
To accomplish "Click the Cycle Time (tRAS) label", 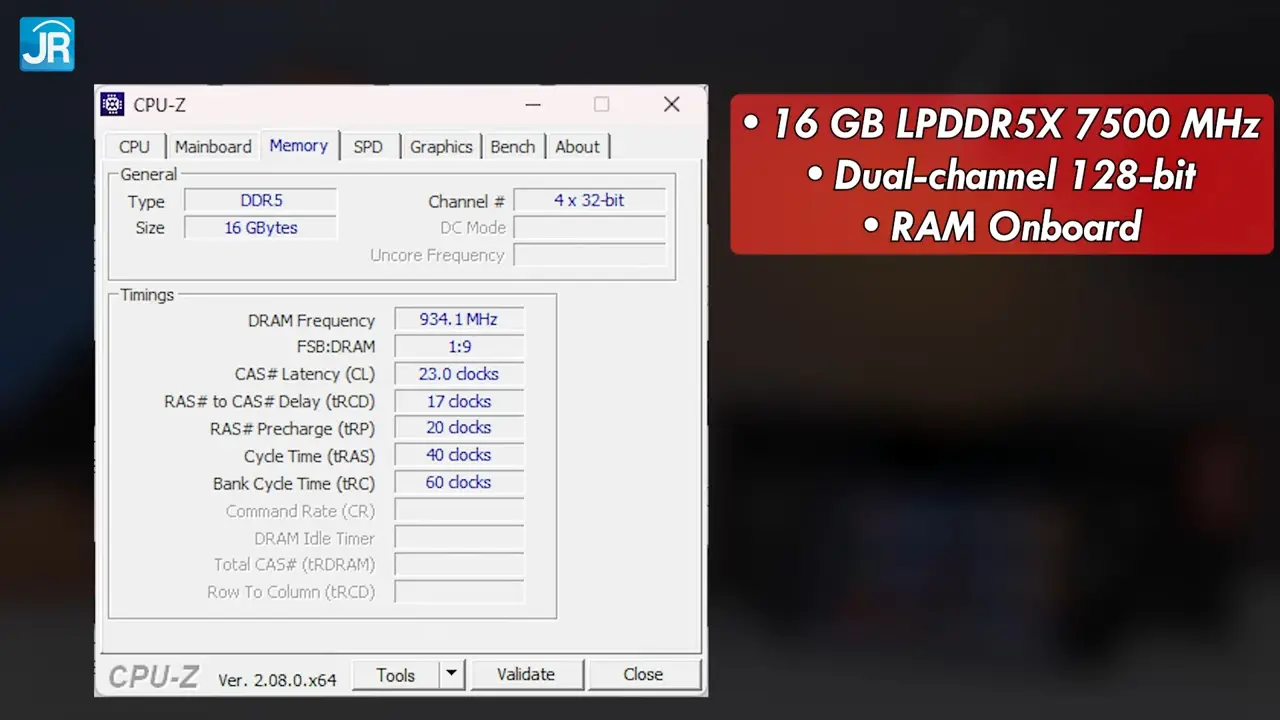I will [x=309, y=456].
